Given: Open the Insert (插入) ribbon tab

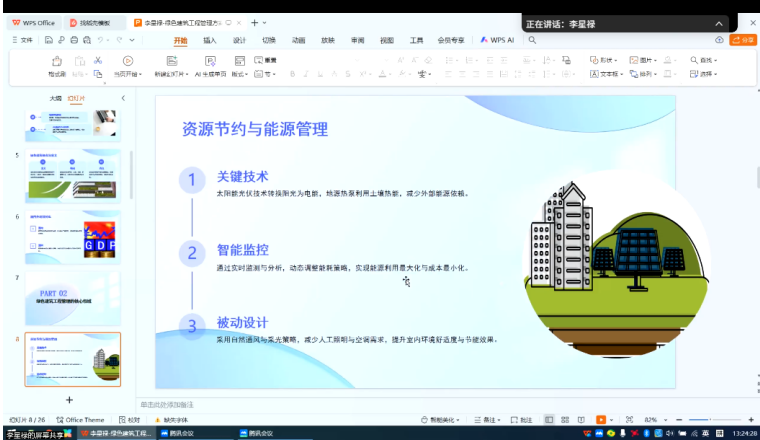Looking at the screenshot, I should (209, 40).
